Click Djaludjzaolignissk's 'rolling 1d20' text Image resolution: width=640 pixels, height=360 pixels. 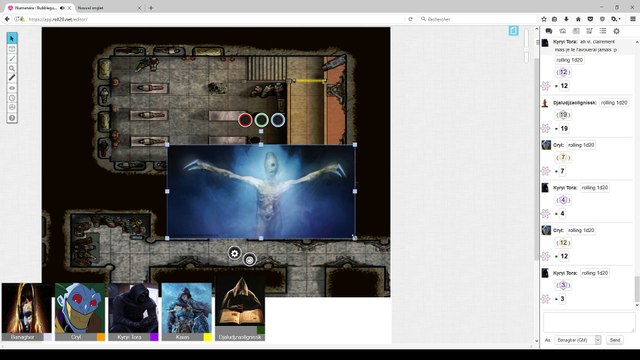point(614,102)
